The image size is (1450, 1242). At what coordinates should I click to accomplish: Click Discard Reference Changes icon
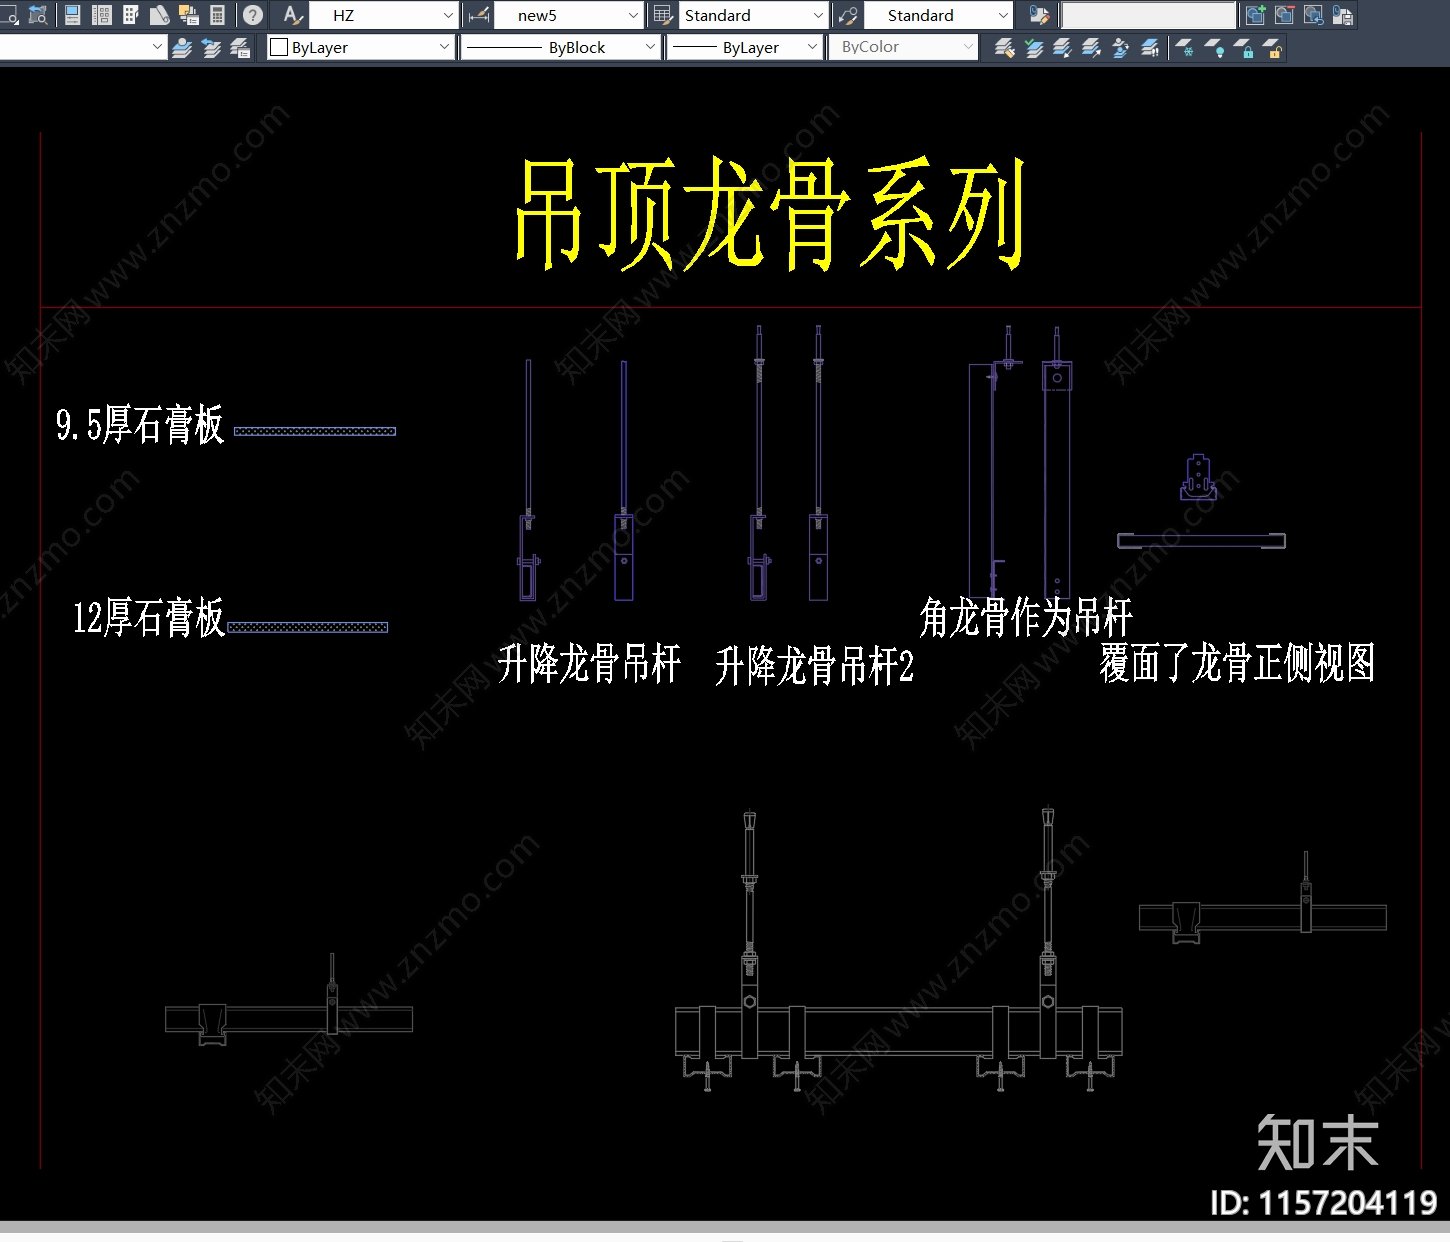1314,15
